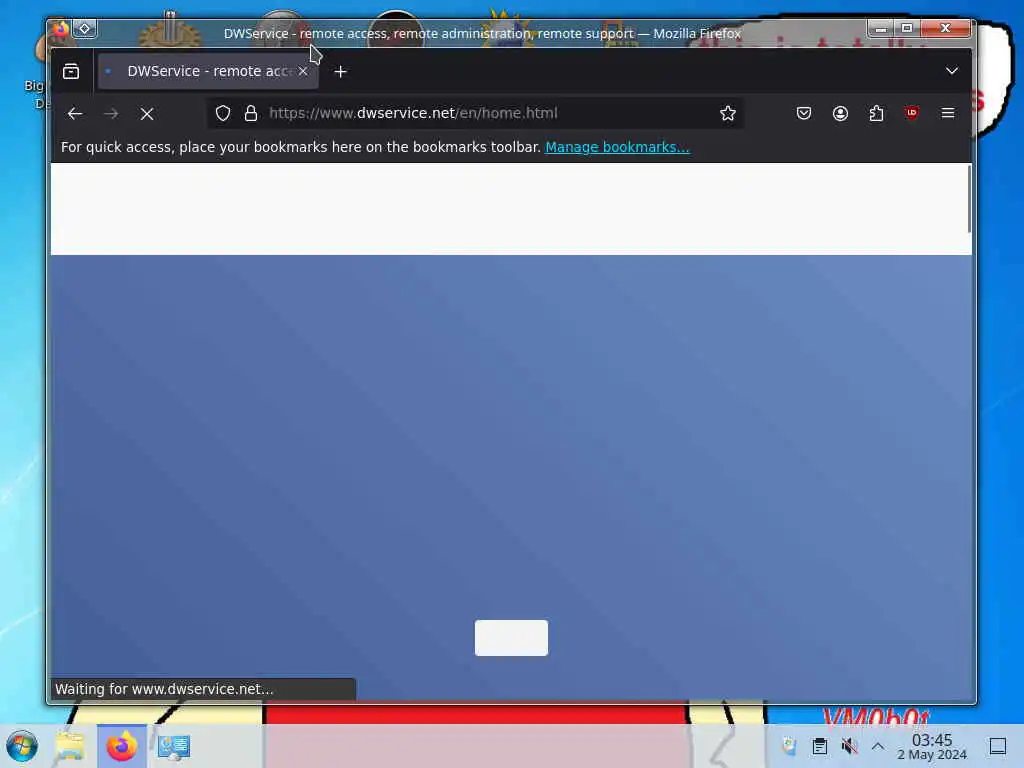Go back one page

coord(75,114)
